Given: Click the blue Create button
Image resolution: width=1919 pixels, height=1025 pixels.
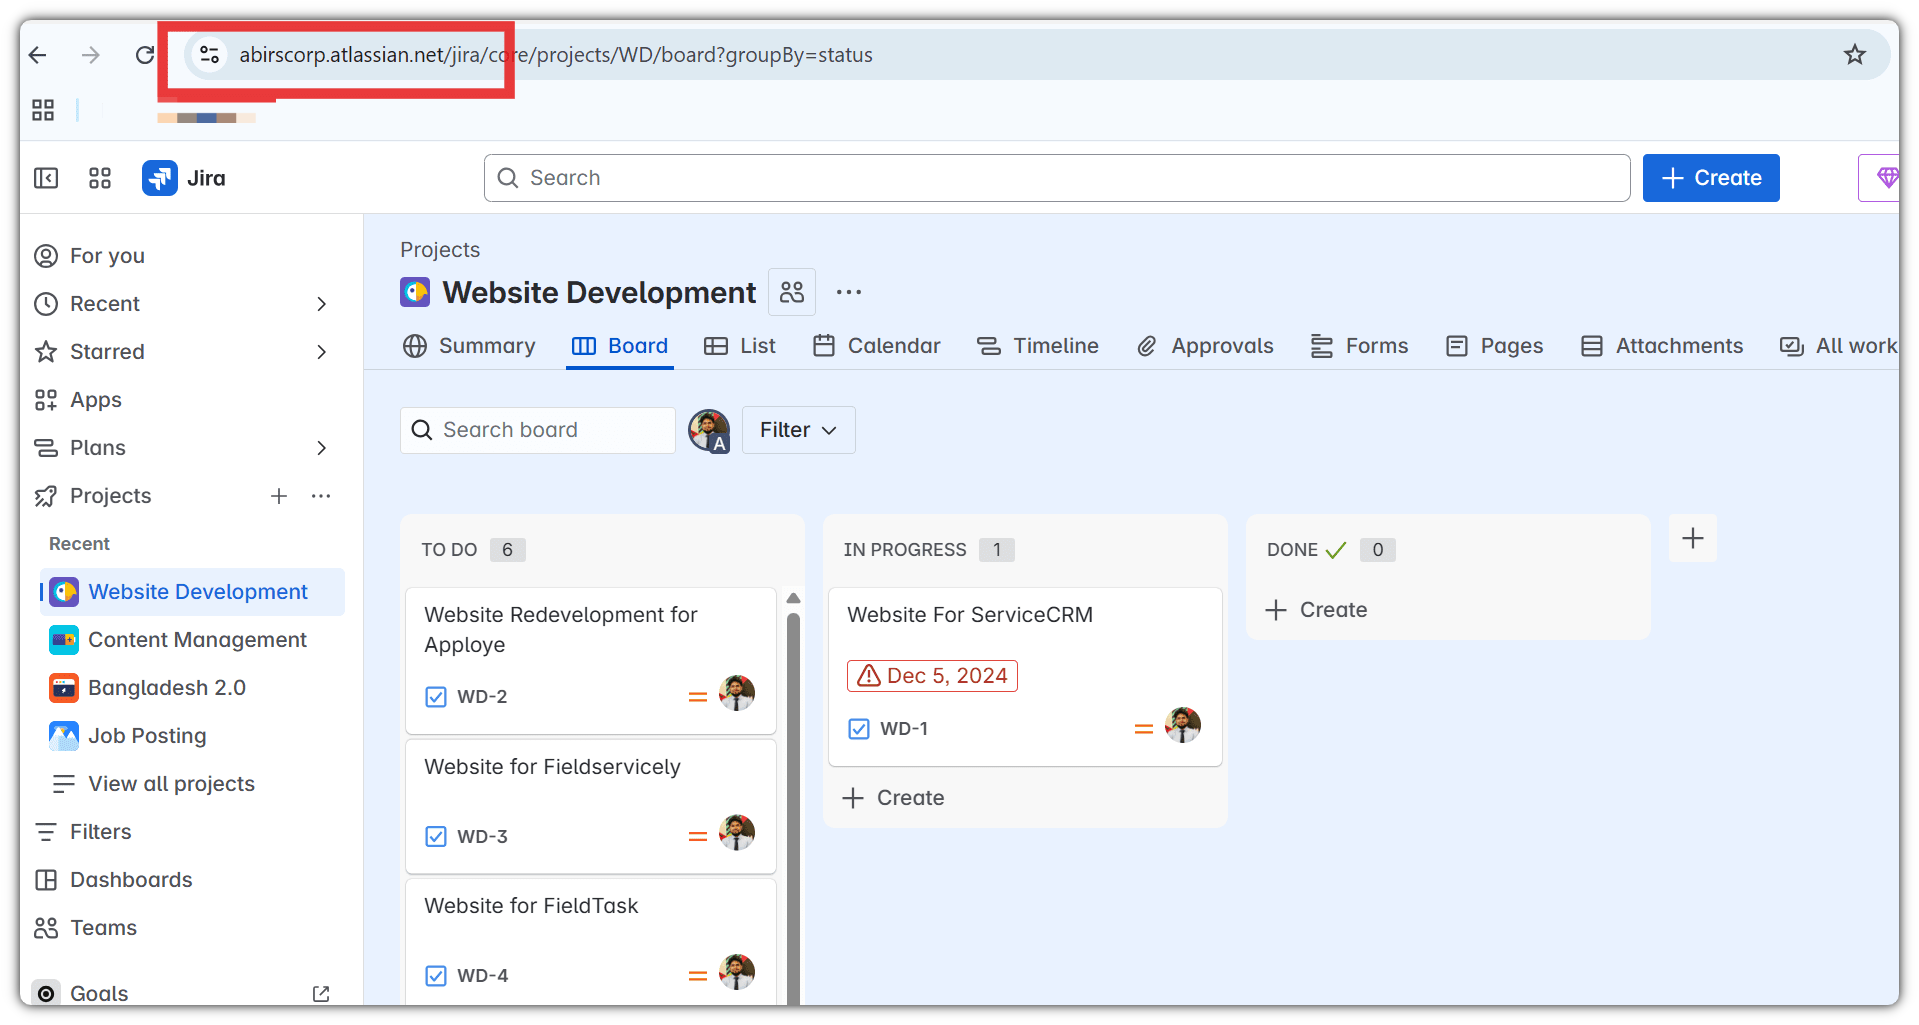Looking at the screenshot, I should (x=1711, y=178).
